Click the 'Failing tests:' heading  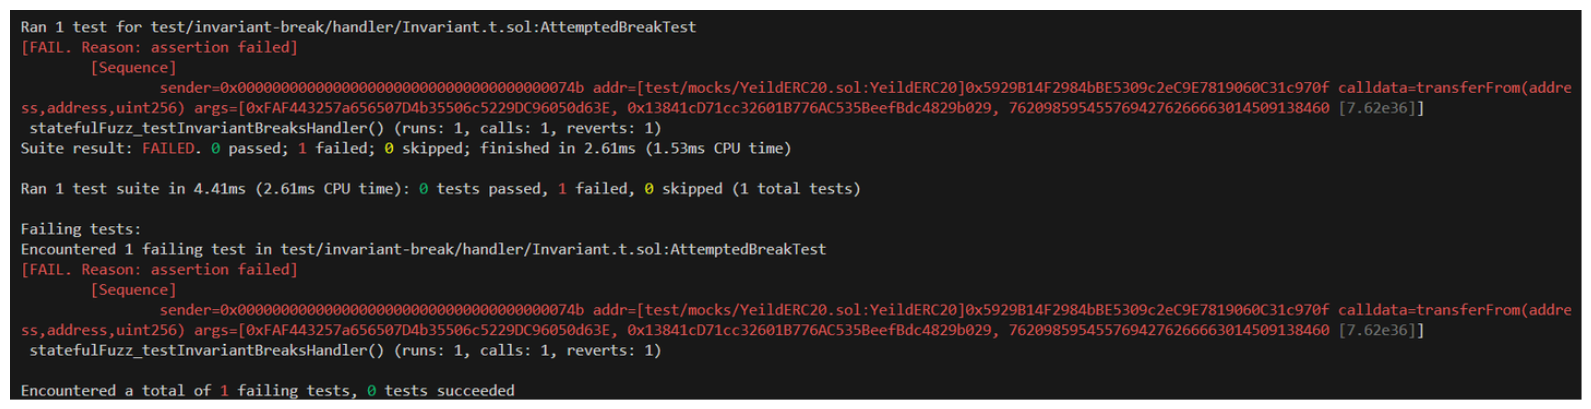click(x=80, y=229)
